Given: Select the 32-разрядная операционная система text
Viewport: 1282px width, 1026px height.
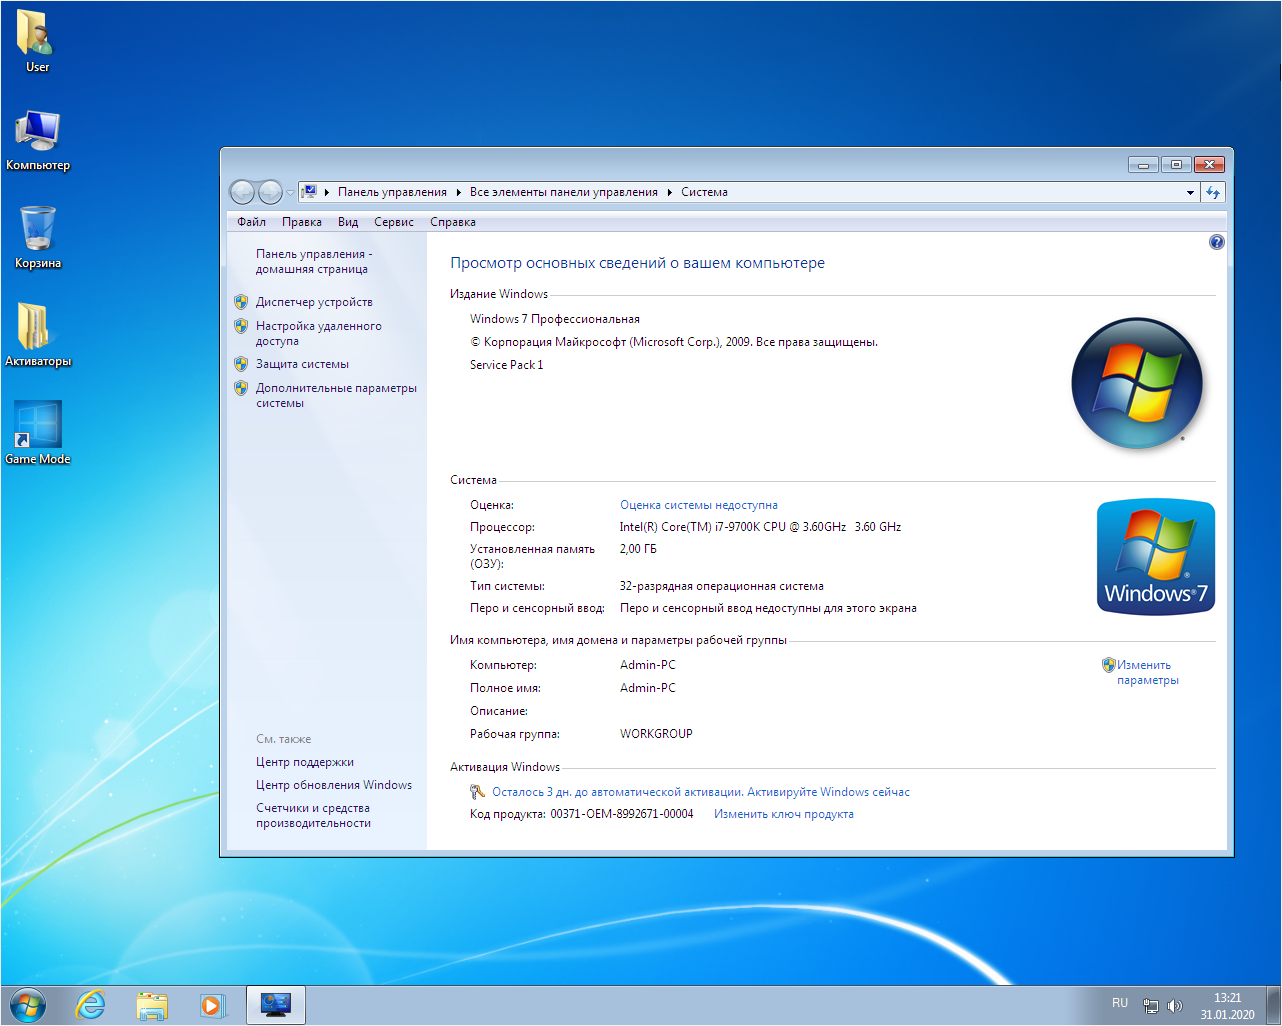Looking at the screenshot, I should pyautogui.click(x=721, y=586).
